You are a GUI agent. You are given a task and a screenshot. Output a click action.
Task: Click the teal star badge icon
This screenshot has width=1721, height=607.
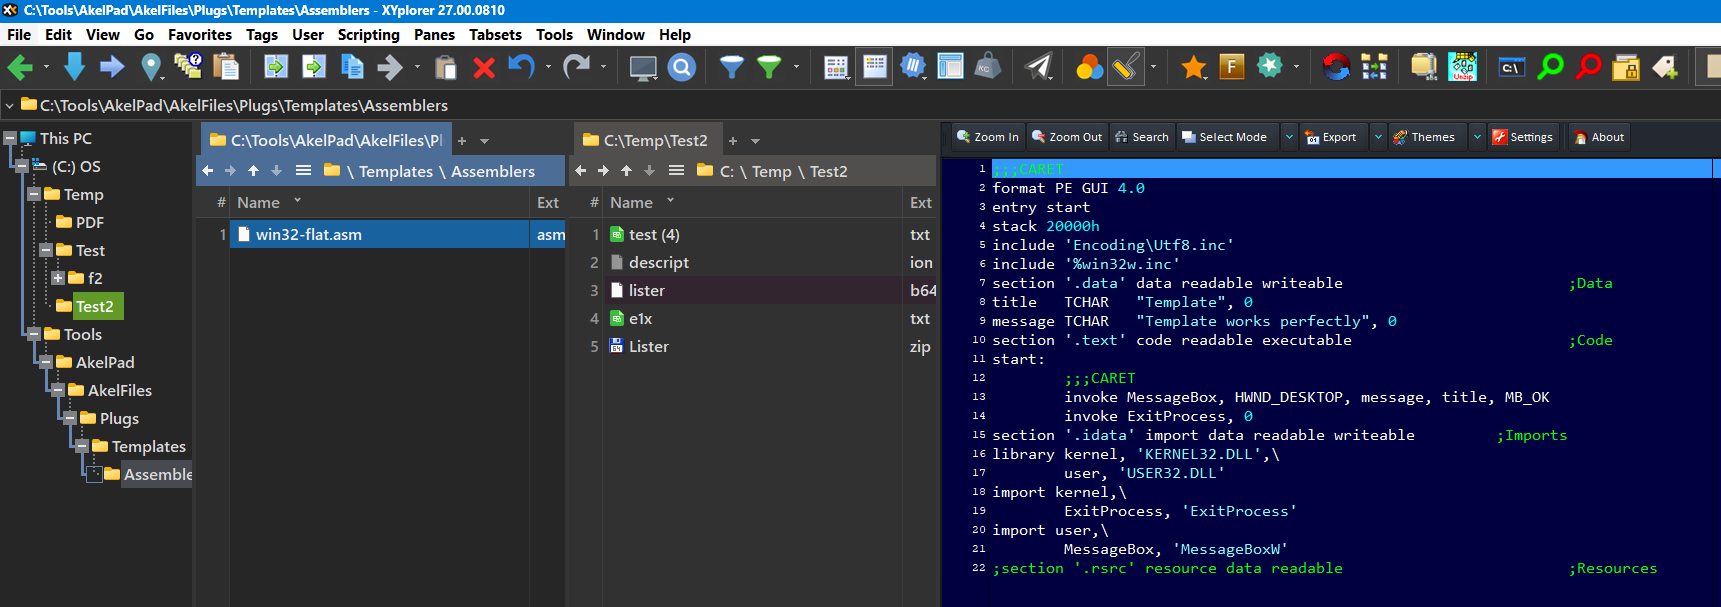(1270, 66)
